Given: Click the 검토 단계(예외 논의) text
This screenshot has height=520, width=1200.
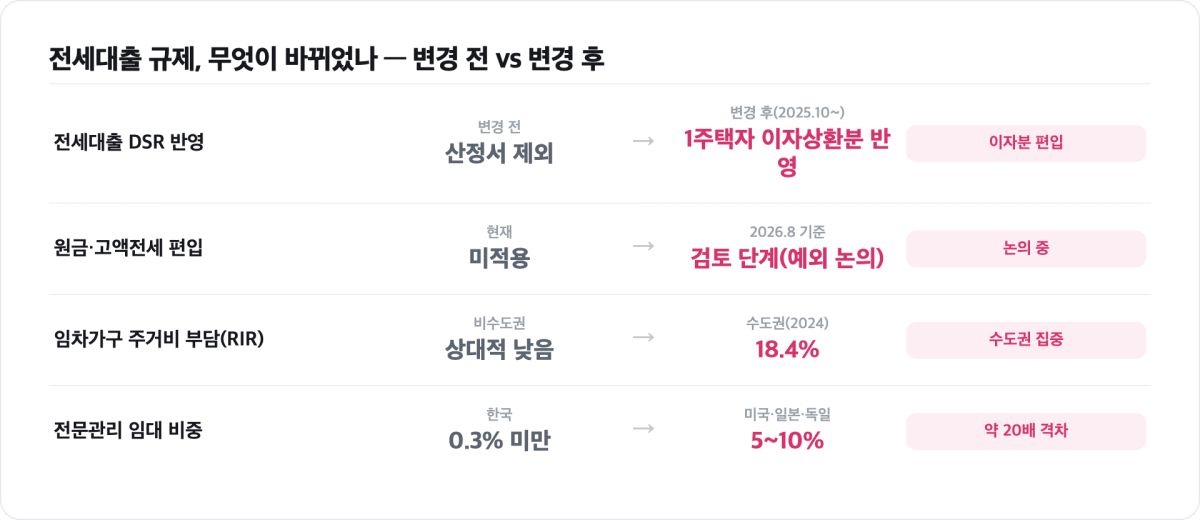Looking at the screenshot, I should 787,258.
